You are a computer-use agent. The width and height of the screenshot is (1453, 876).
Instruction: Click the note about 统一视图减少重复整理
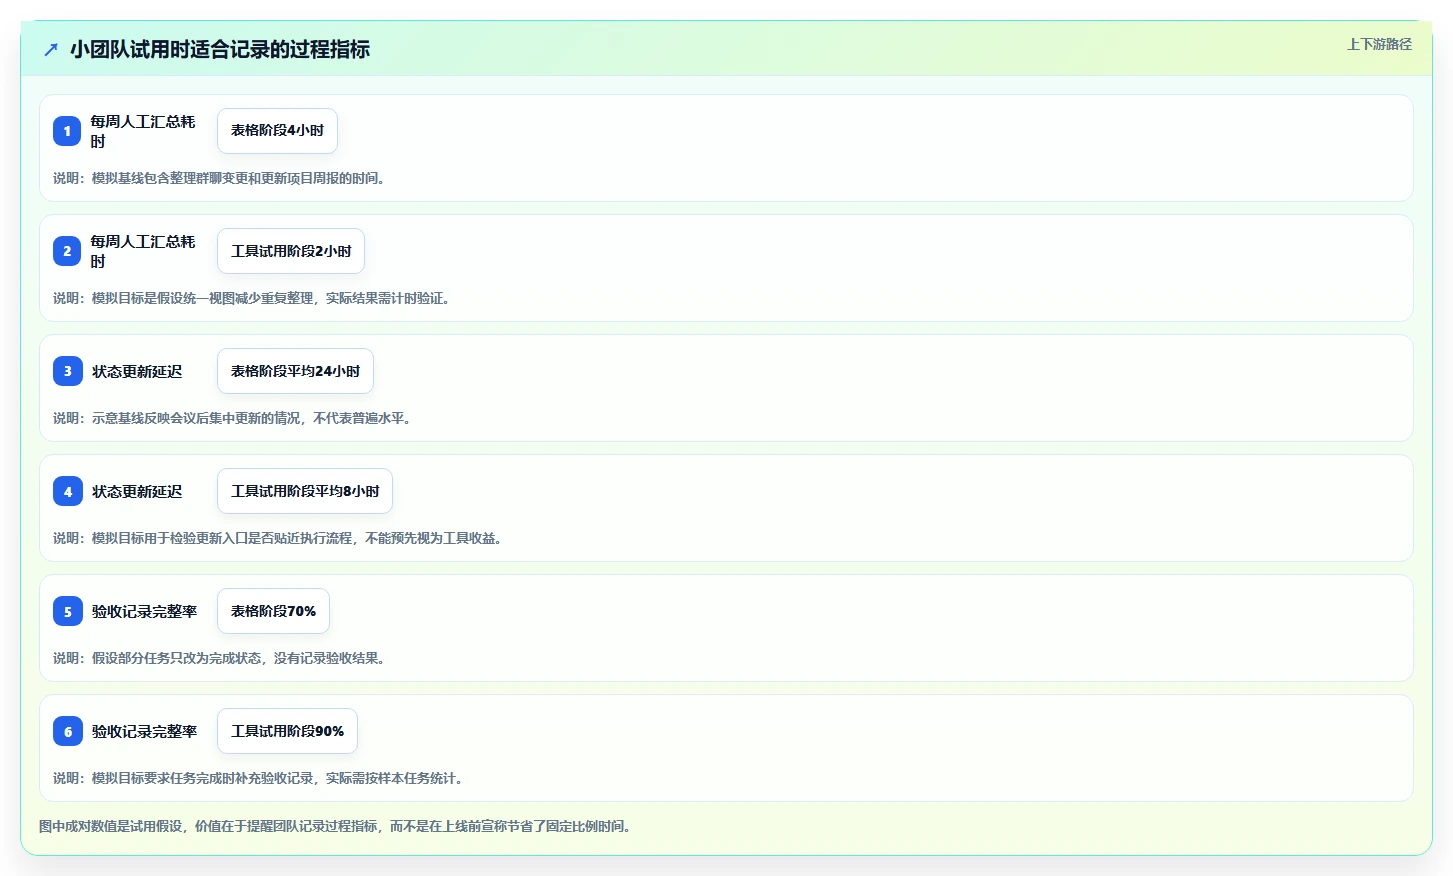[251, 298]
